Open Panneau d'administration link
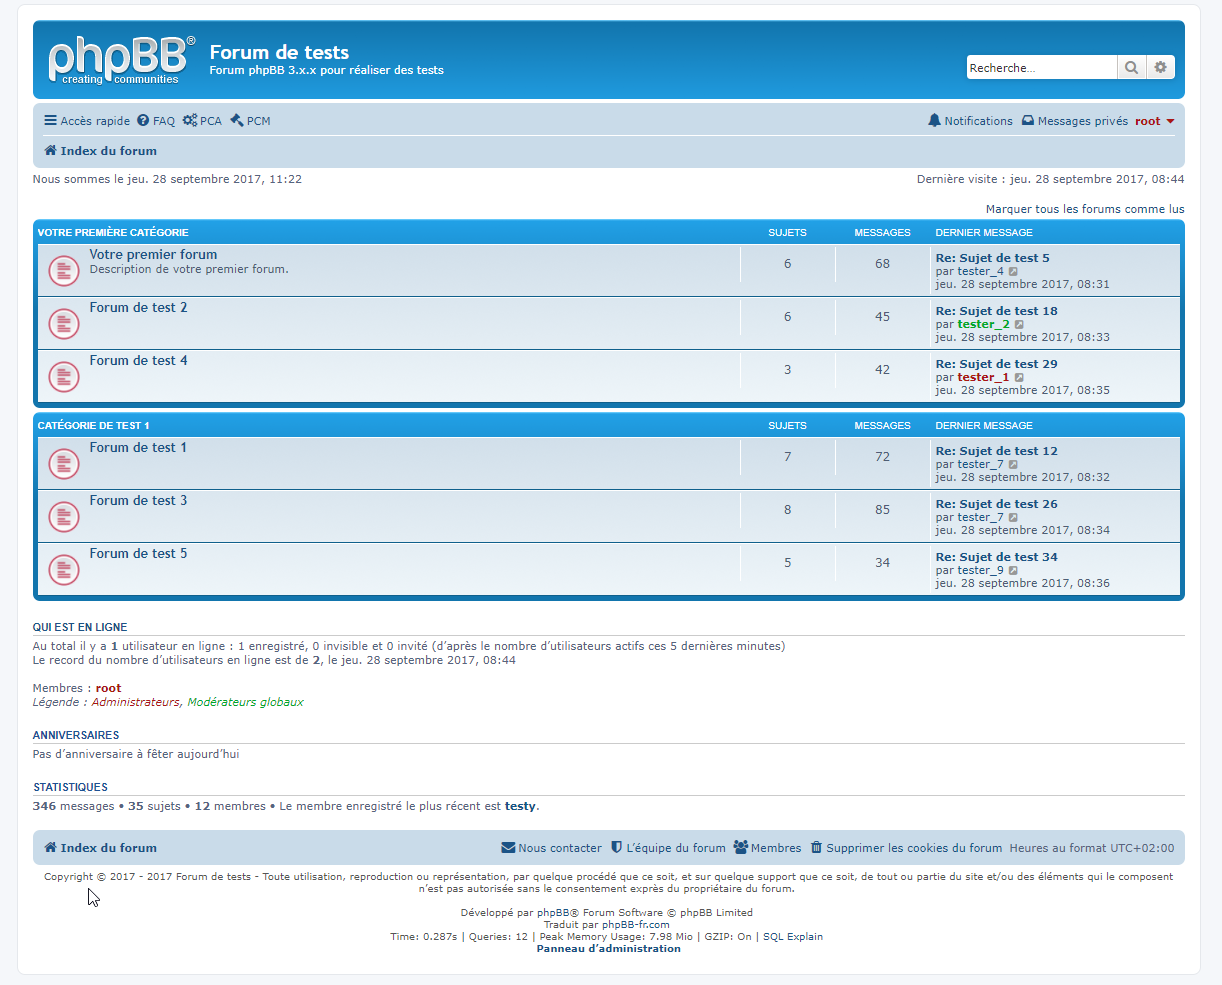Image resolution: width=1222 pixels, height=985 pixels. [x=608, y=949]
